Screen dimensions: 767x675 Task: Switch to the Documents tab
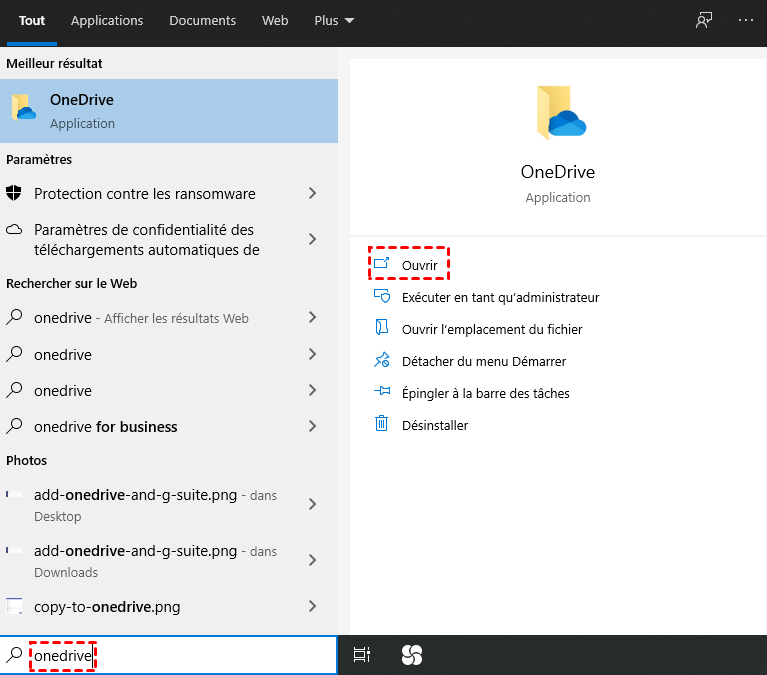pyautogui.click(x=203, y=20)
